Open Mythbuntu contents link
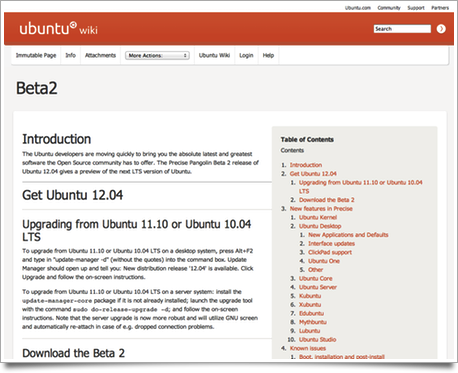This screenshot has height=373, width=458. (x=313, y=322)
